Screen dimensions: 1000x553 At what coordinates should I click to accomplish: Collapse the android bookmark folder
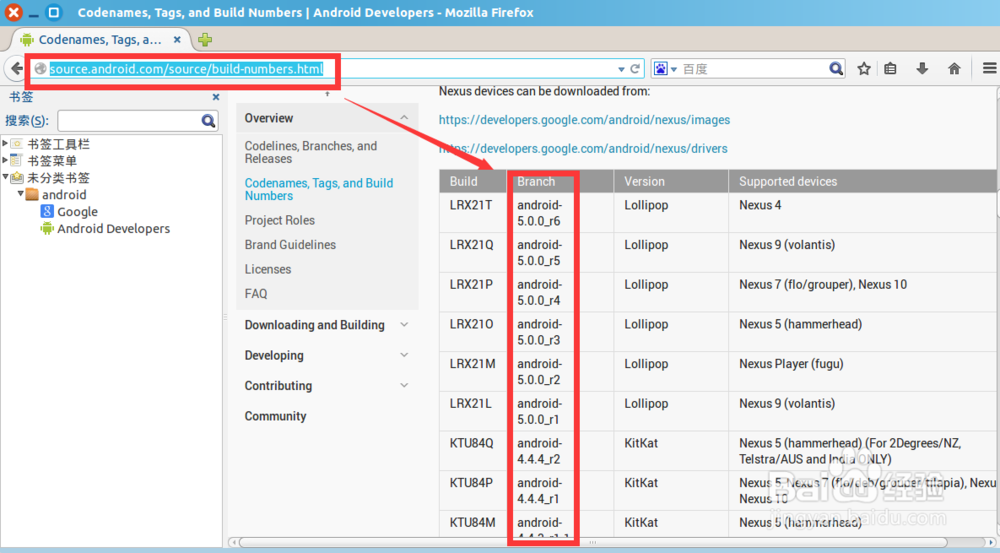click(20, 194)
